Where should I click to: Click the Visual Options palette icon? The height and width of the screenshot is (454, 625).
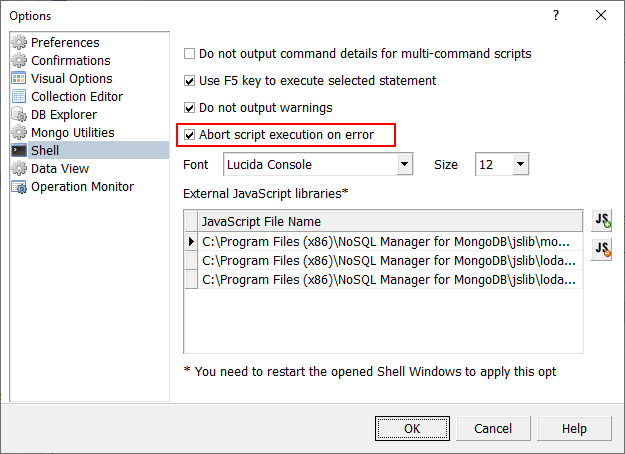pyautogui.click(x=19, y=79)
